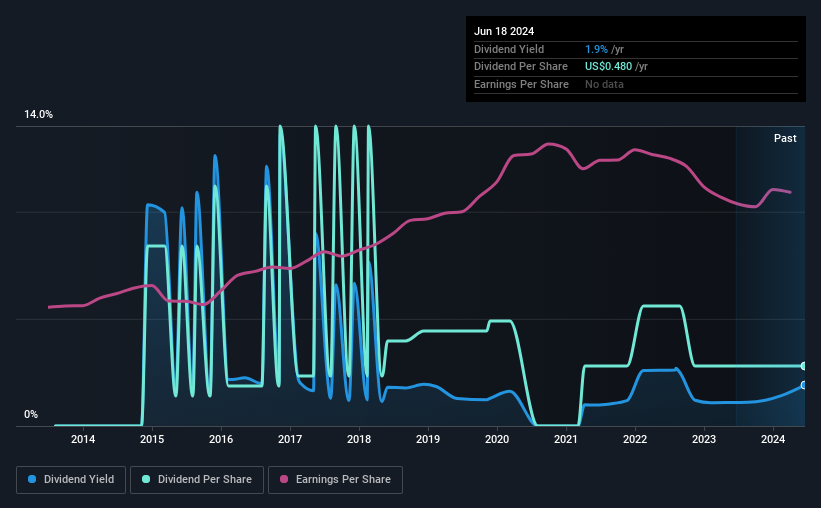This screenshot has height=508, width=821.
Task: Toggle the Earnings Per Share legend button
Action: pos(335,480)
